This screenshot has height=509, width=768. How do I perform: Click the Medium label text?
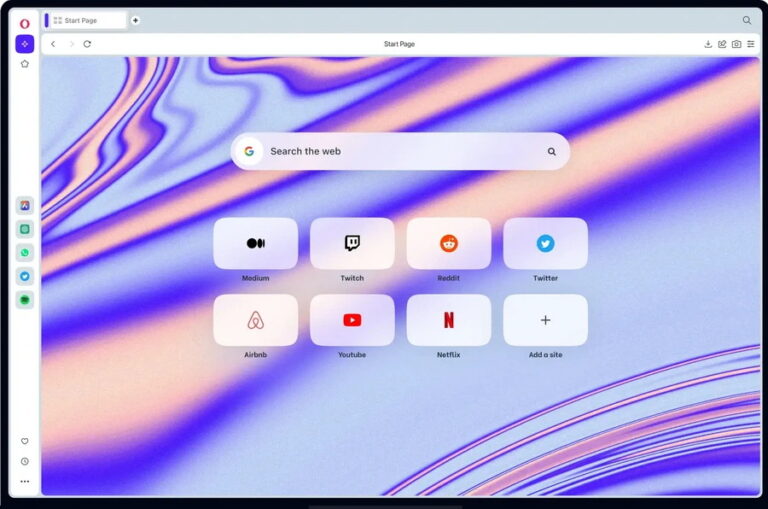[x=256, y=278]
